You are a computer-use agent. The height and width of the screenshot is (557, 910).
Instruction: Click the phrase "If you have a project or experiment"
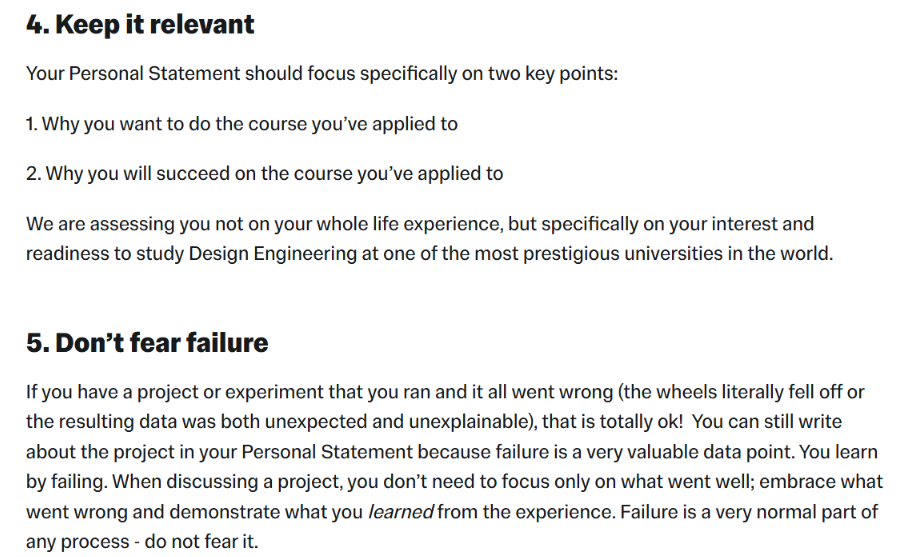point(175,392)
